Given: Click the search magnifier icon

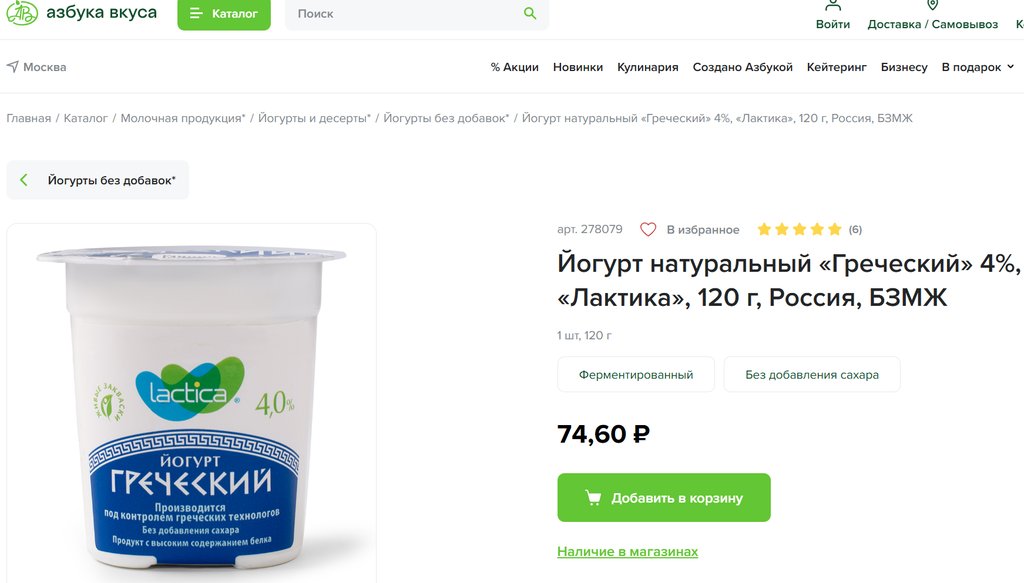Looking at the screenshot, I should tap(530, 13).
